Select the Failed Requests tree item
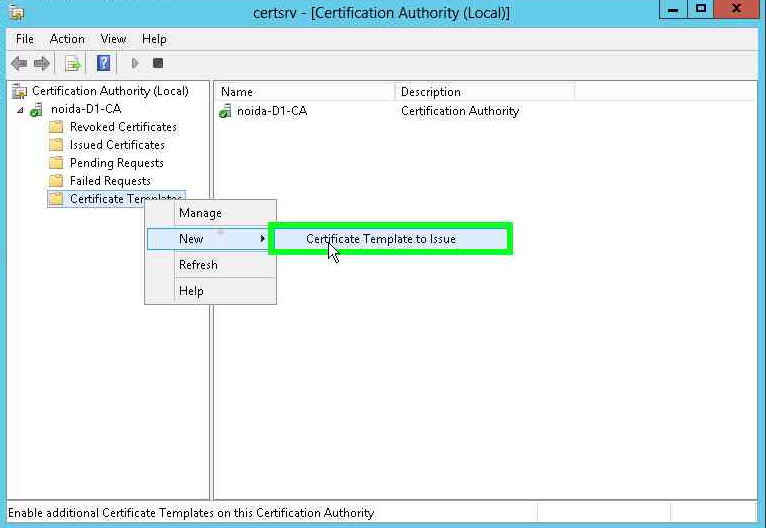This screenshot has height=528, width=766. tap(110, 181)
